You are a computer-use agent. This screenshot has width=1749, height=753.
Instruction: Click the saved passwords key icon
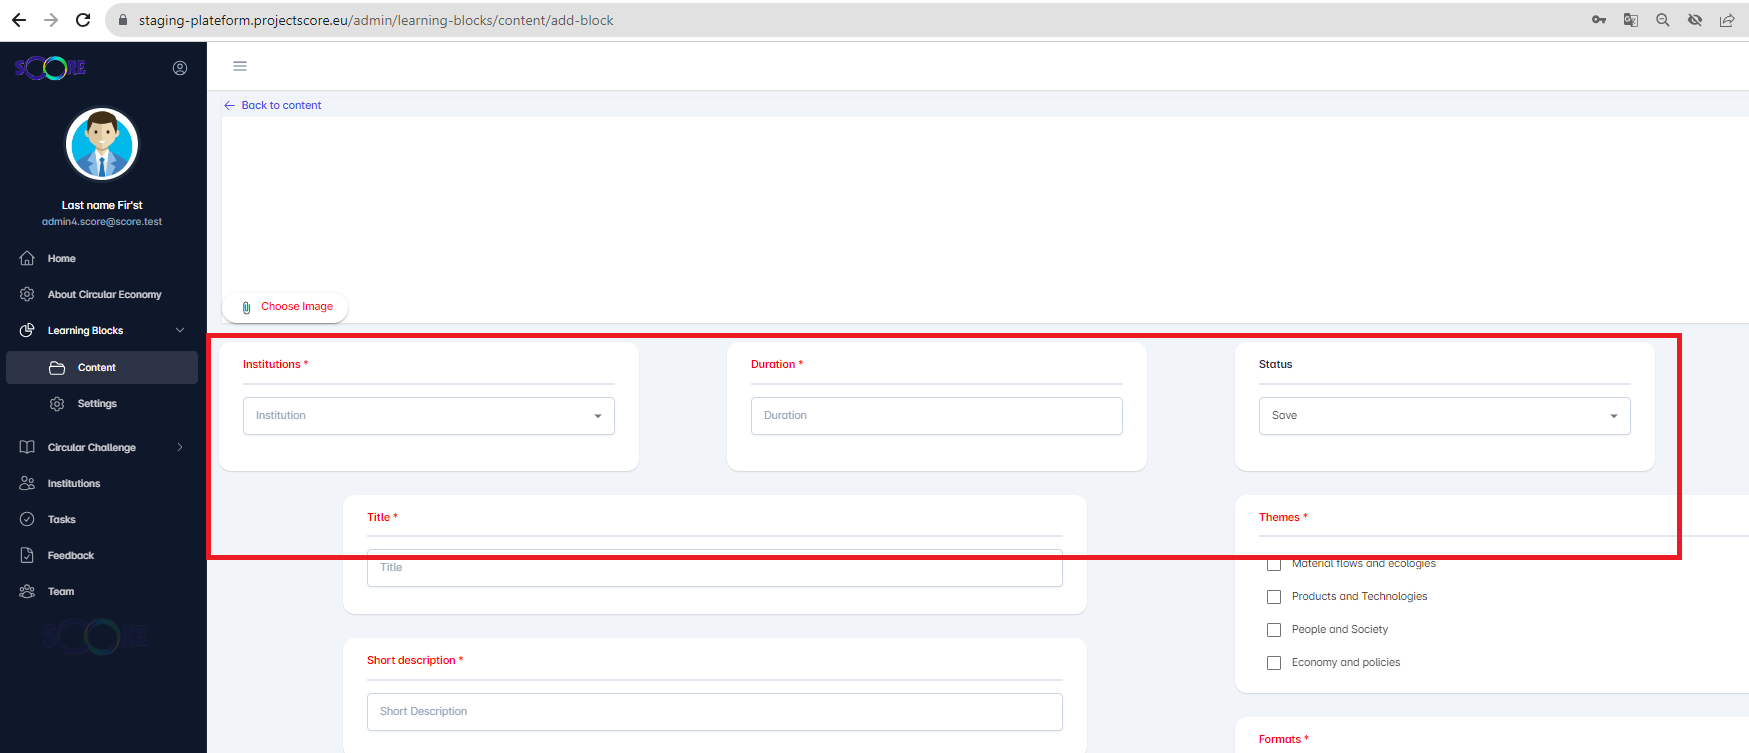(1599, 20)
